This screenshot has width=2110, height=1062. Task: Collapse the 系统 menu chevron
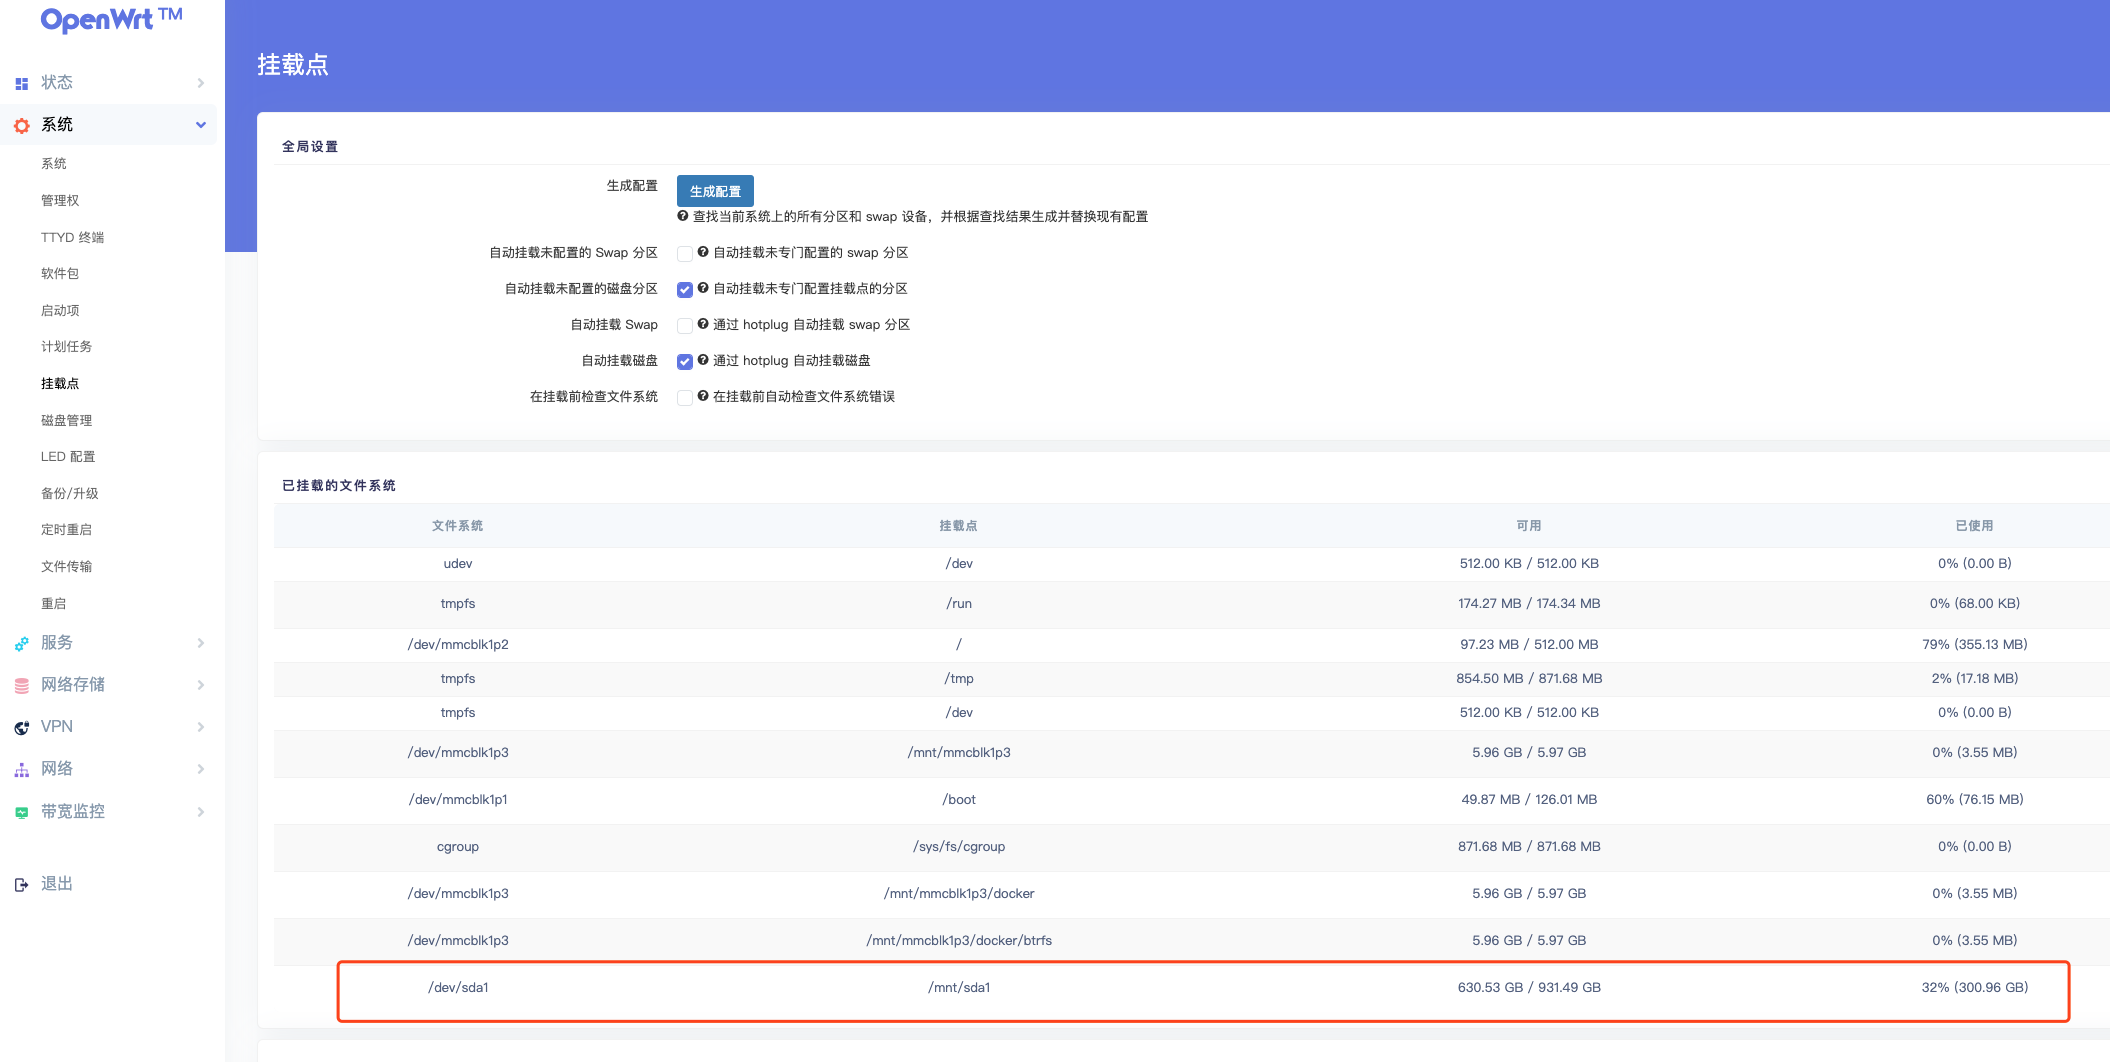point(201,124)
